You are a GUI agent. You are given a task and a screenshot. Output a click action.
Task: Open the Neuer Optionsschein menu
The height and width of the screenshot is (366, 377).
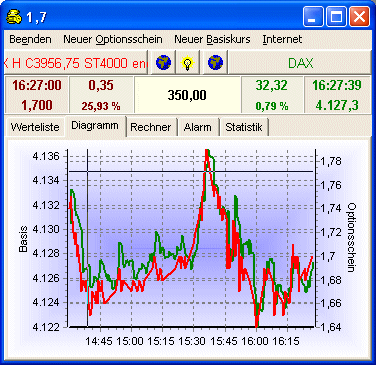[113, 39]
